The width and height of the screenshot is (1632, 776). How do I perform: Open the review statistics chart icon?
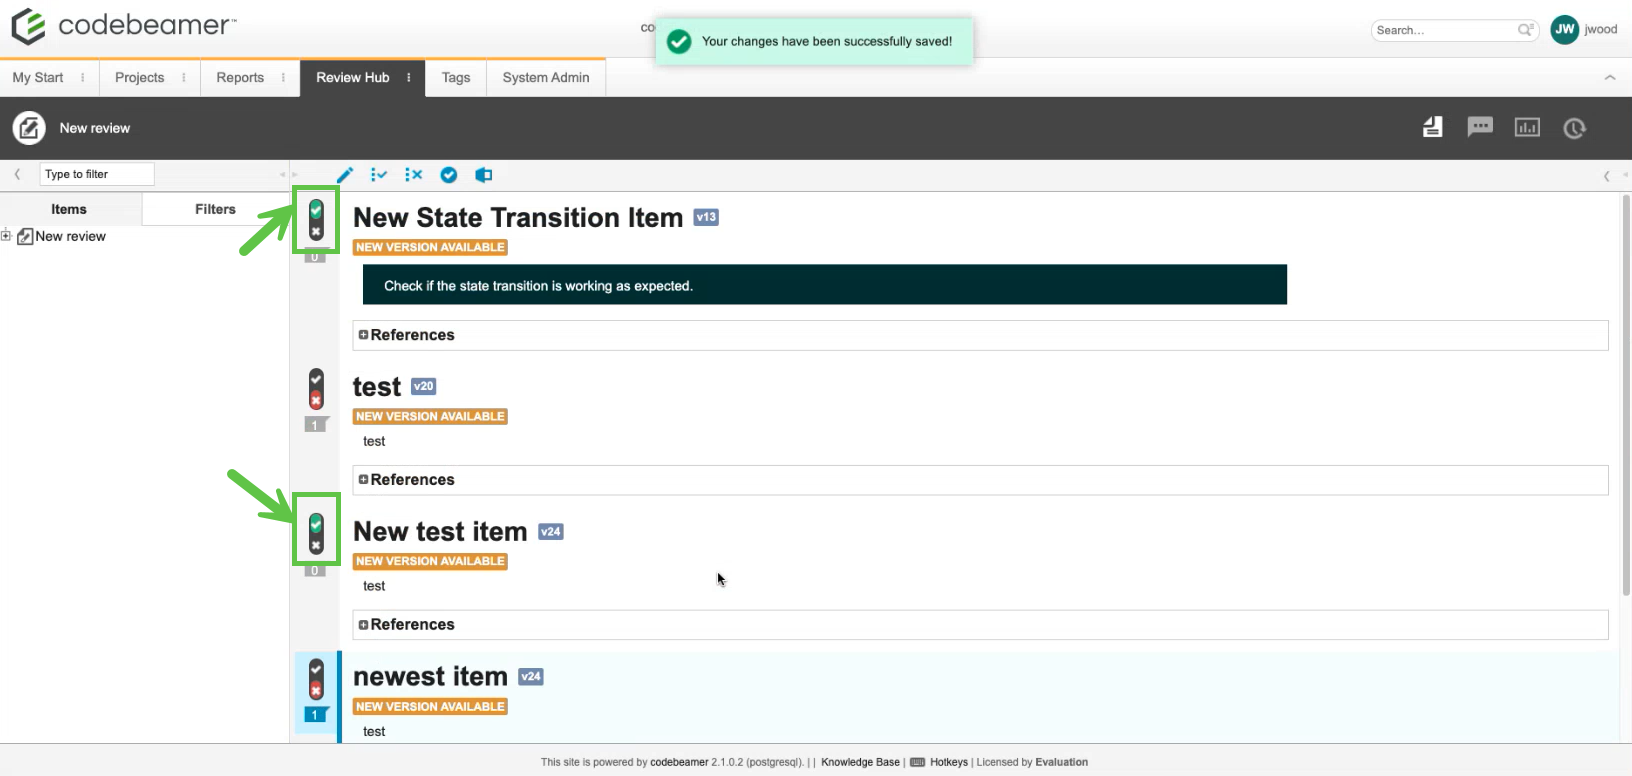(1527, 127)
